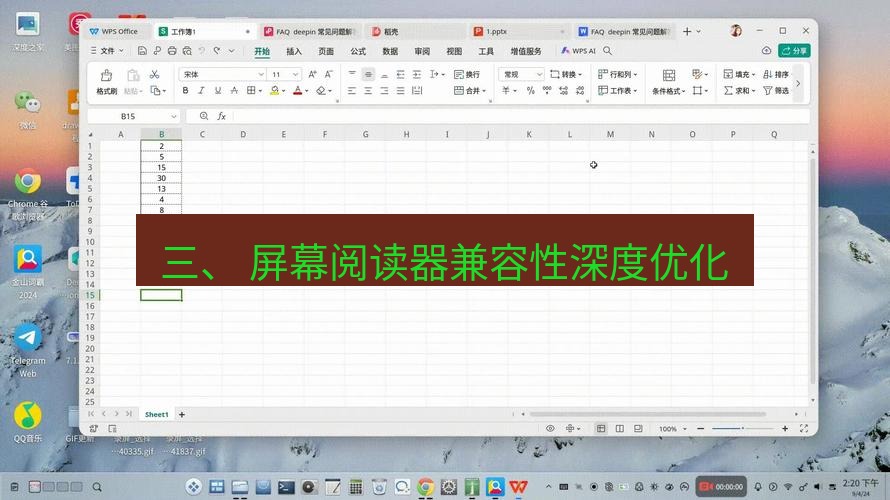Click the Print icon in quick toolbar
The width and height of the screenshot is (890, 500).
(x=172, y=51)
